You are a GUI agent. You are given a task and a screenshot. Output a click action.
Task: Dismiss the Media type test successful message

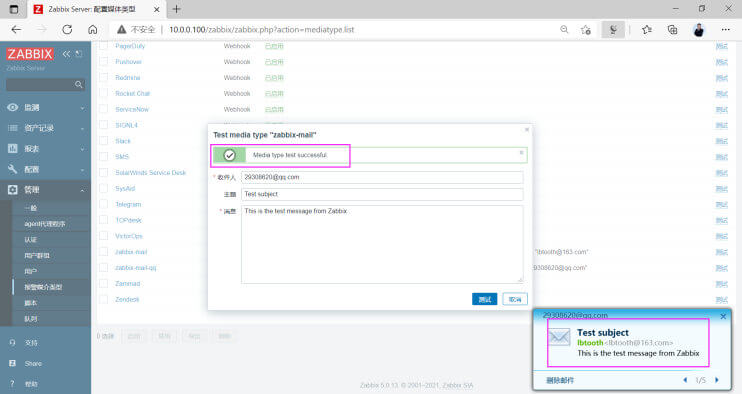521,153
